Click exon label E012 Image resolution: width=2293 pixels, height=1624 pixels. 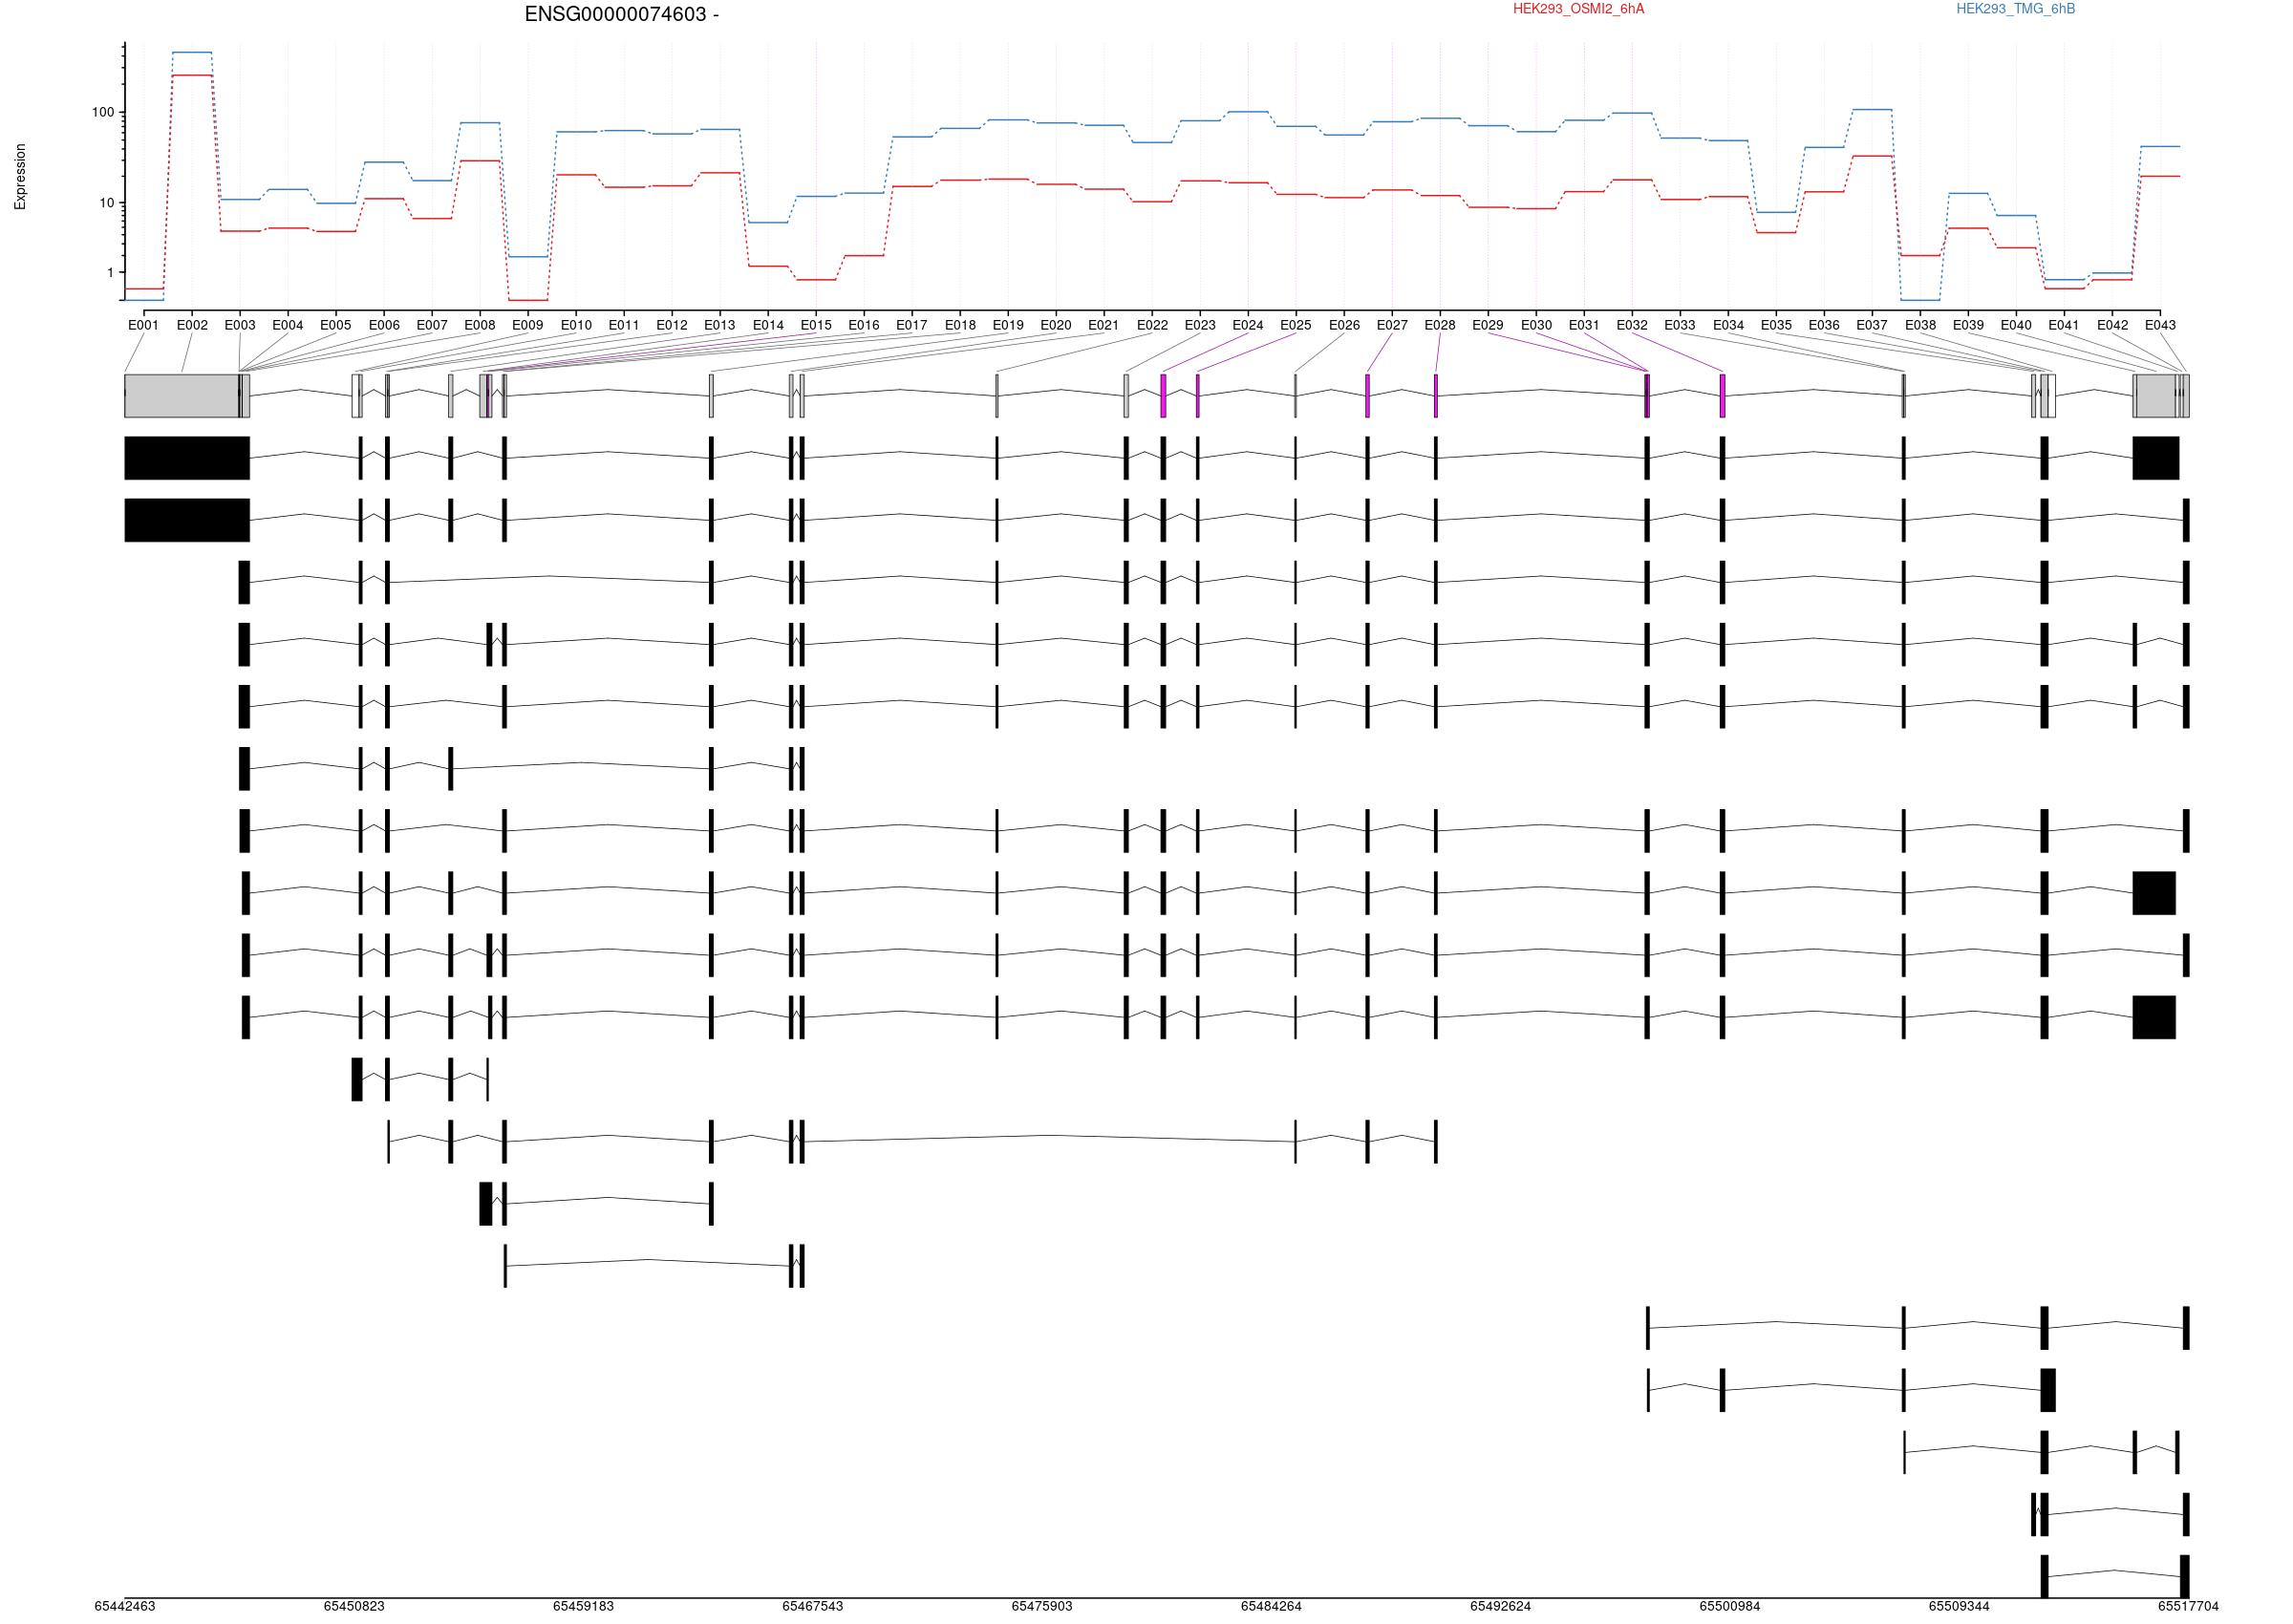pyautogui.click(x=671, y=325)
